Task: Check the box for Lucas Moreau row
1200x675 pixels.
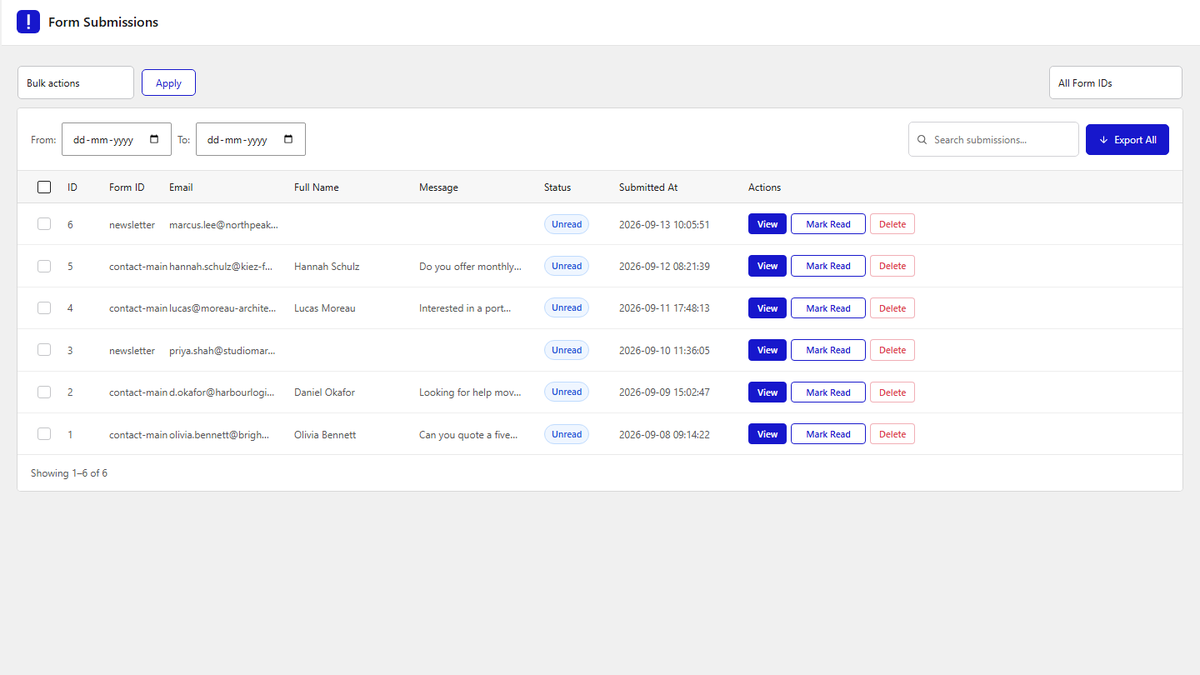Action: tap(44, 308)
